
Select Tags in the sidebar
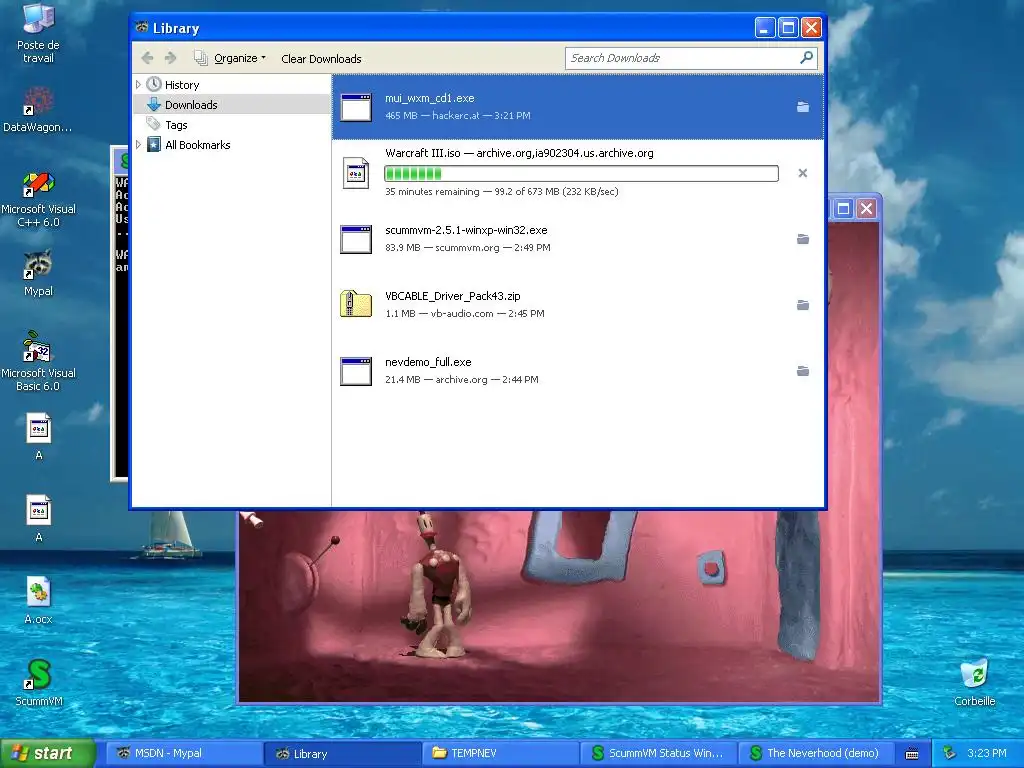[176, 125]
